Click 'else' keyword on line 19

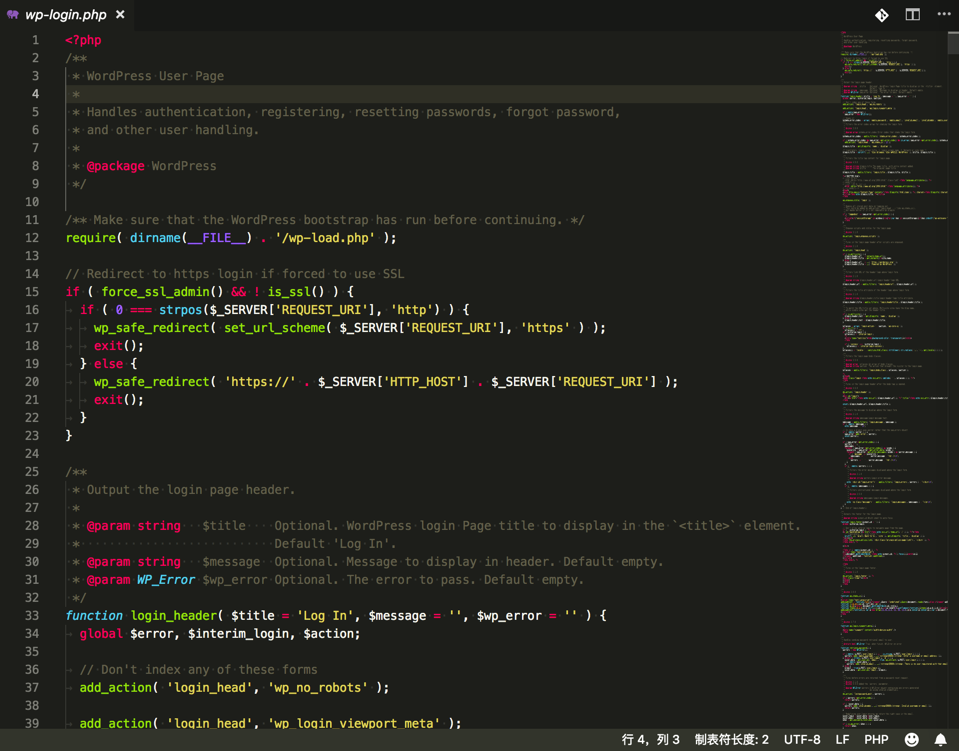click(x=108, y=364)
